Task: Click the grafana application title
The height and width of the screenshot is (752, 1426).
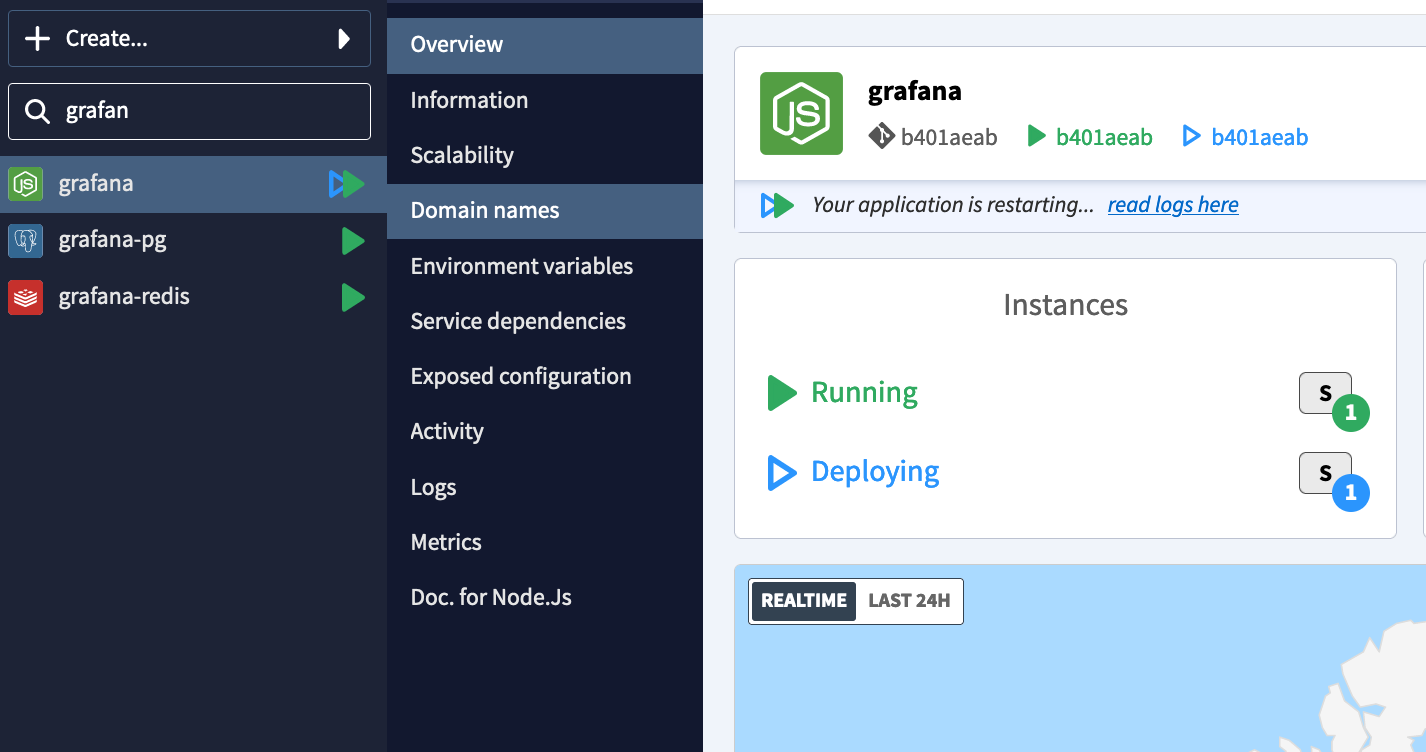Action: (915, 91)
